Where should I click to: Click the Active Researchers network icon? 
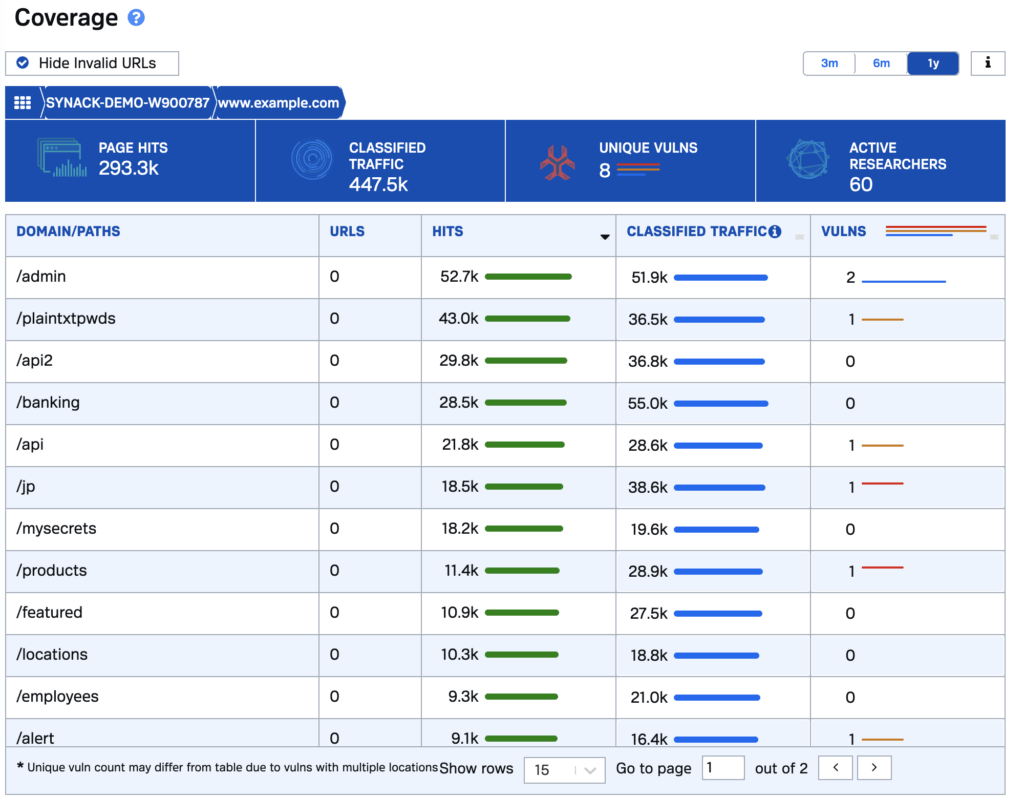coord(807,160)
